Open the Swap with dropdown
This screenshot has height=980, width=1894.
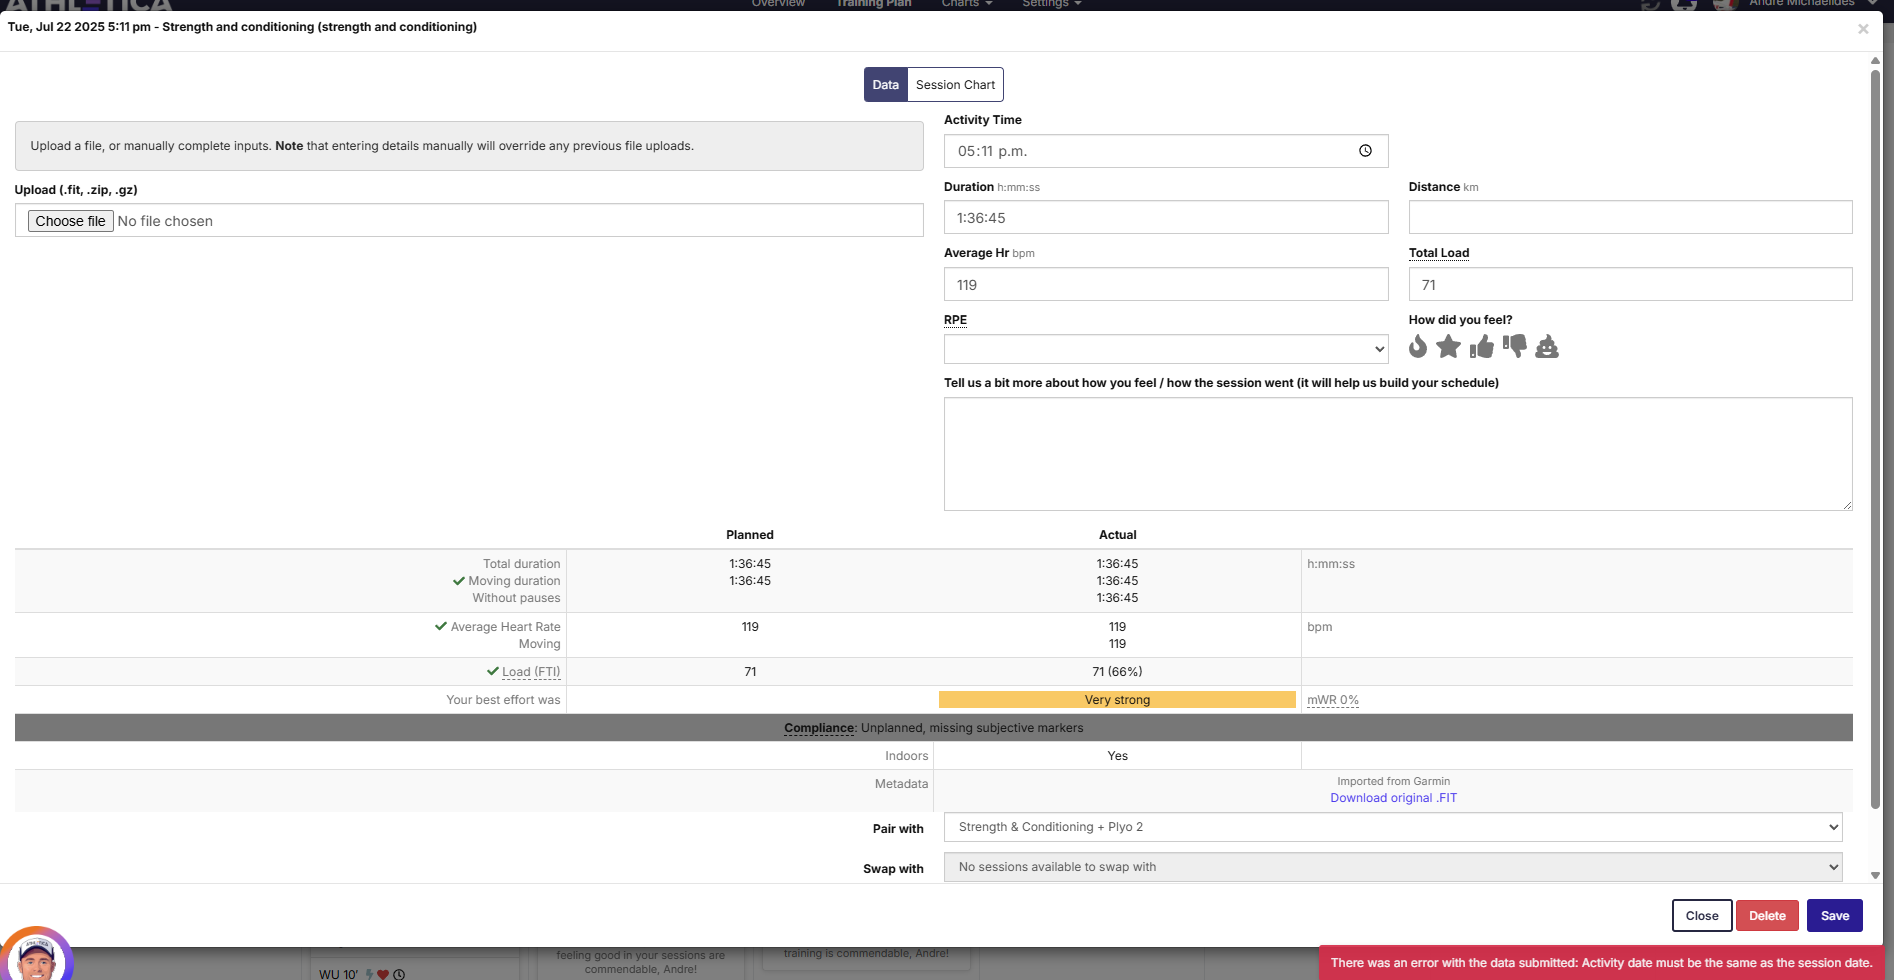coord(1392,867)
